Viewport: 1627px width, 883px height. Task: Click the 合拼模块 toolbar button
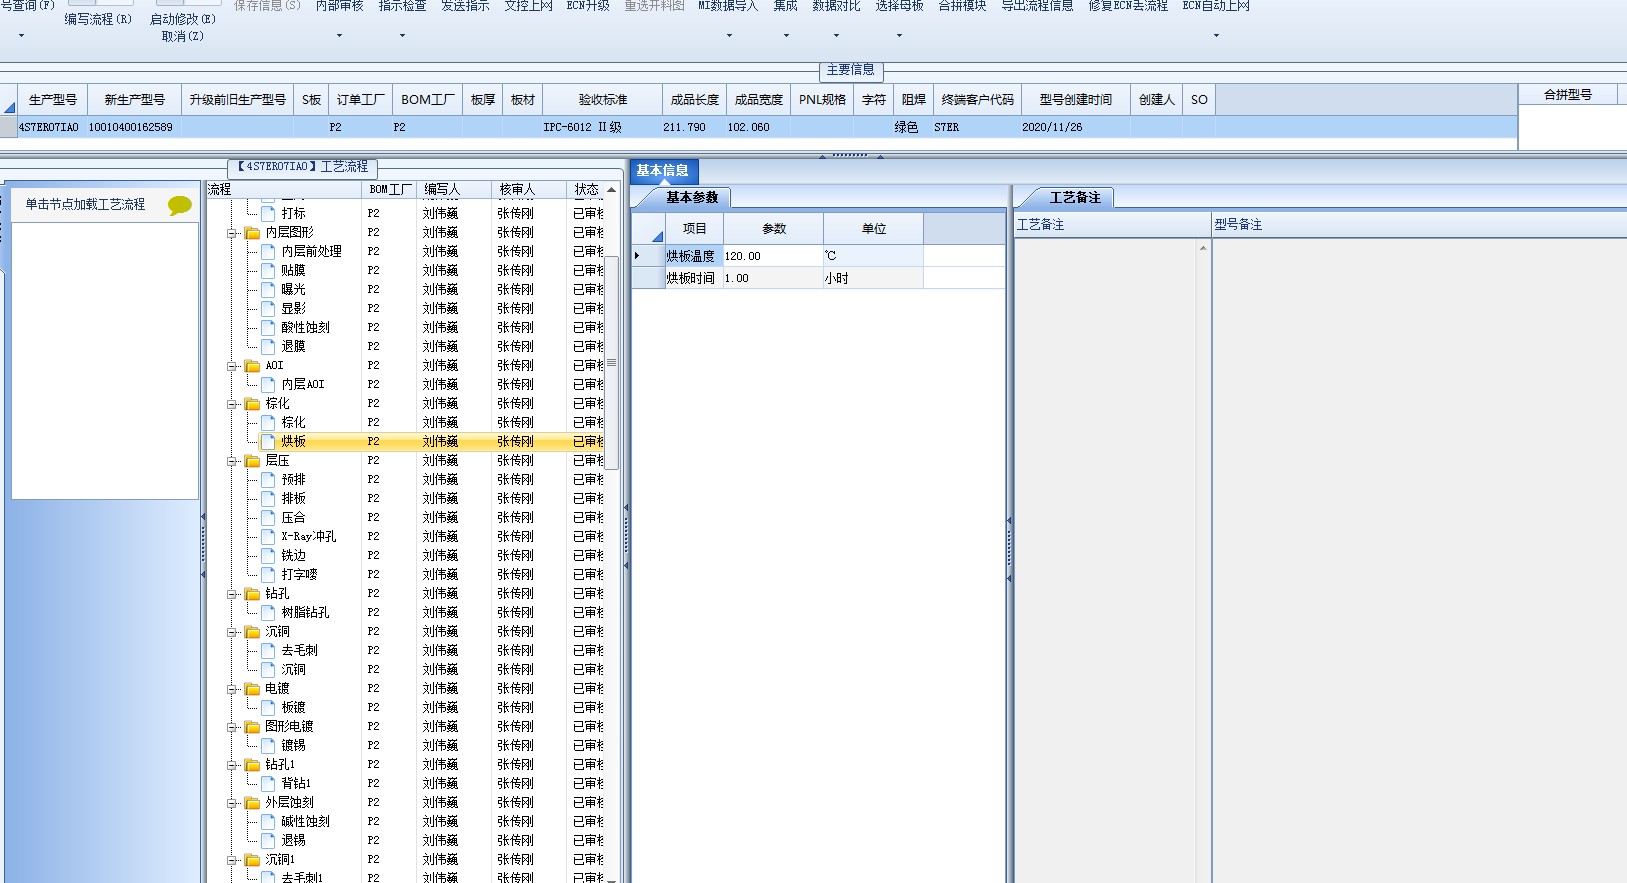(962, 6)
